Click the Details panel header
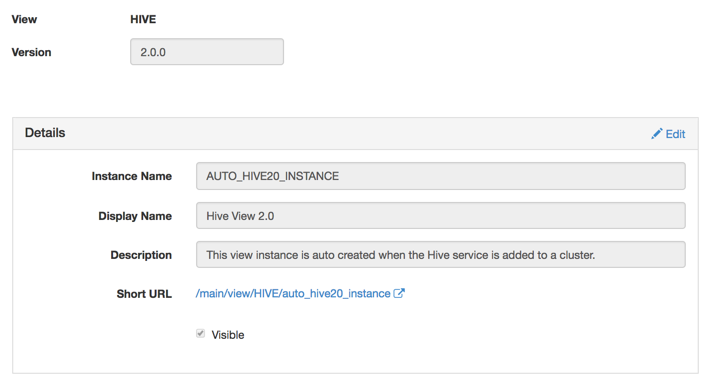The height and width of the screenshot is (377, 701). [355, 133]
